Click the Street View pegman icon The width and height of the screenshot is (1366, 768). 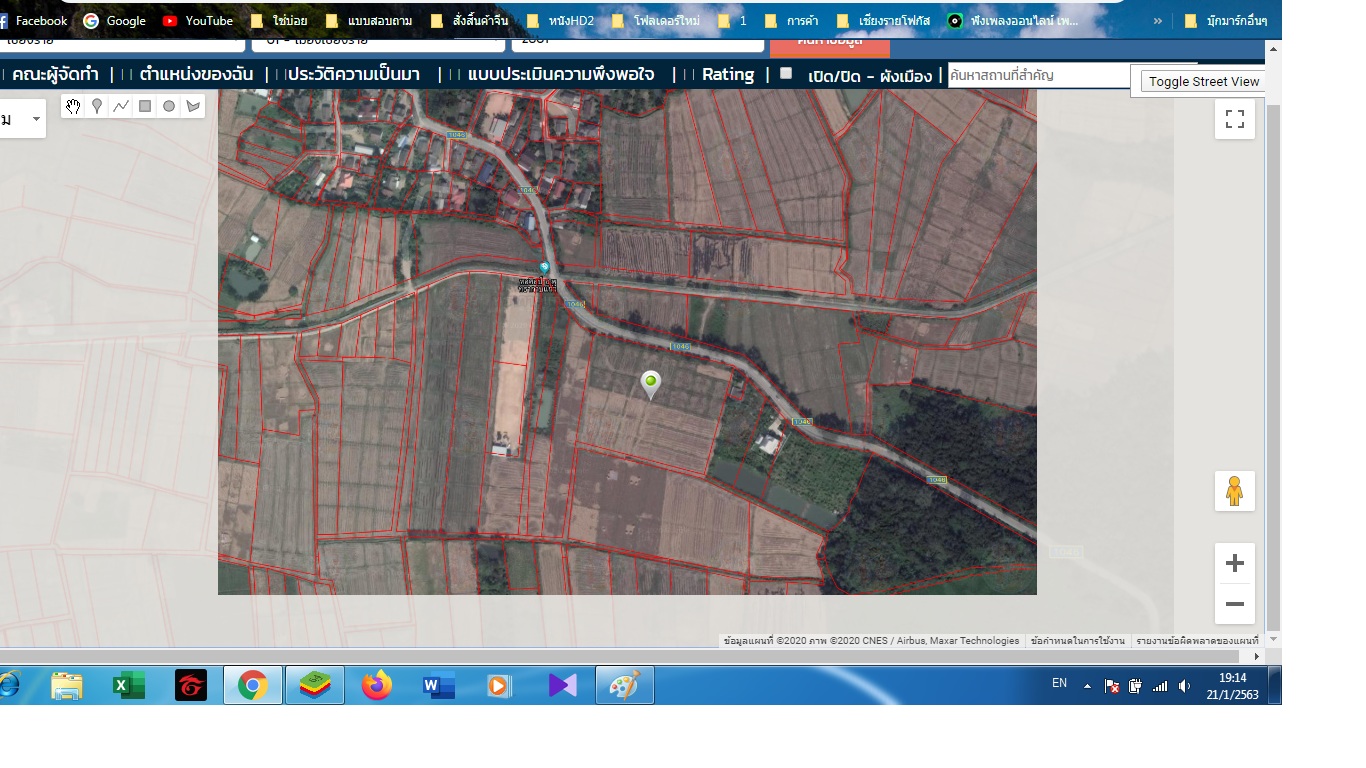[1234, 491]
